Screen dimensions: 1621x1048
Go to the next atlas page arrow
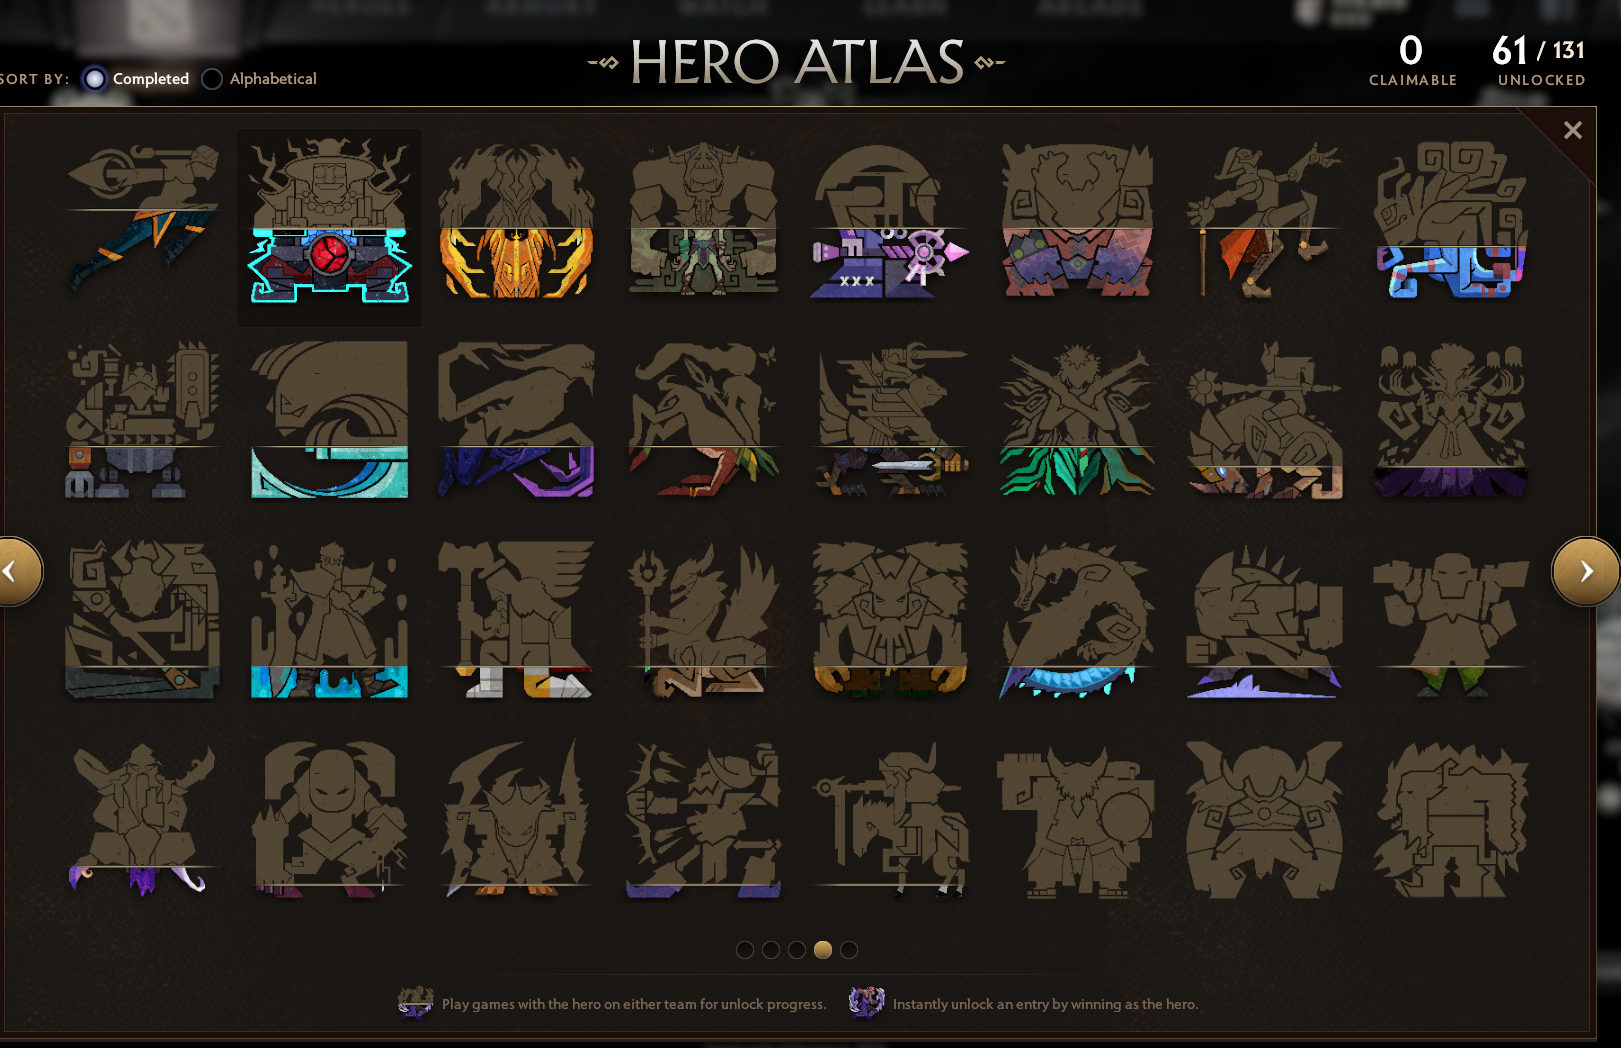click(x=1585, y=571)
